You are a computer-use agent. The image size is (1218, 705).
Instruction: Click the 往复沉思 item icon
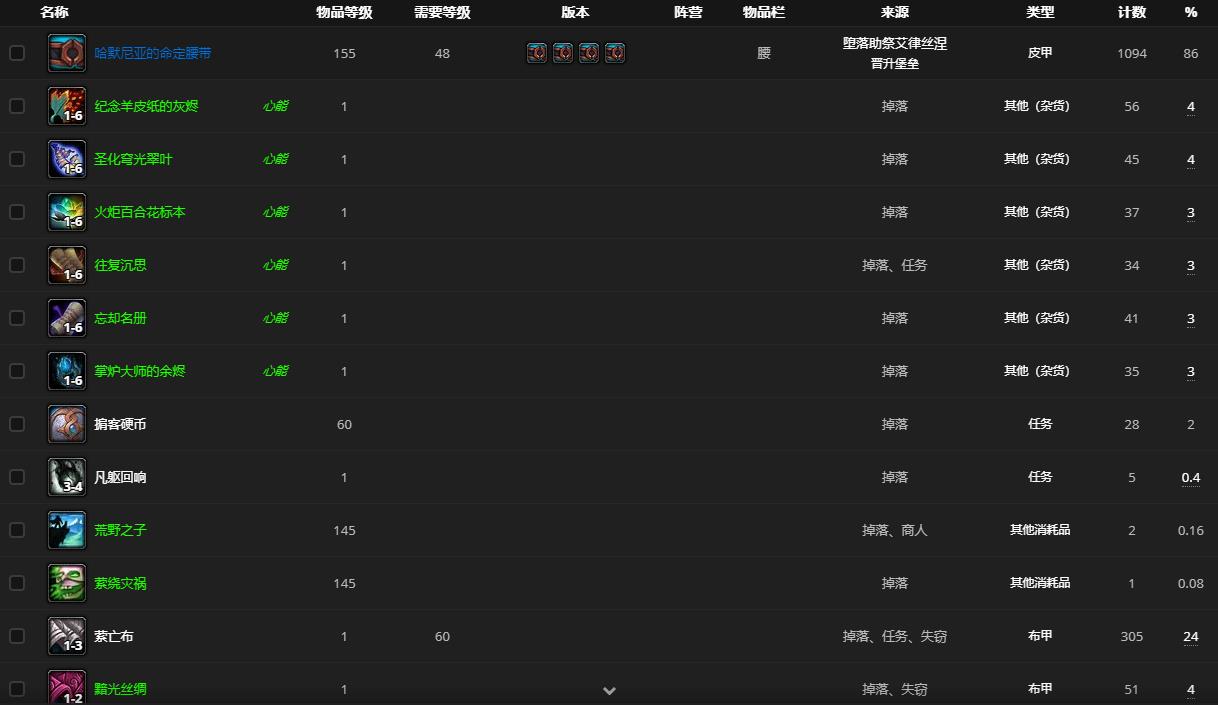67,265
